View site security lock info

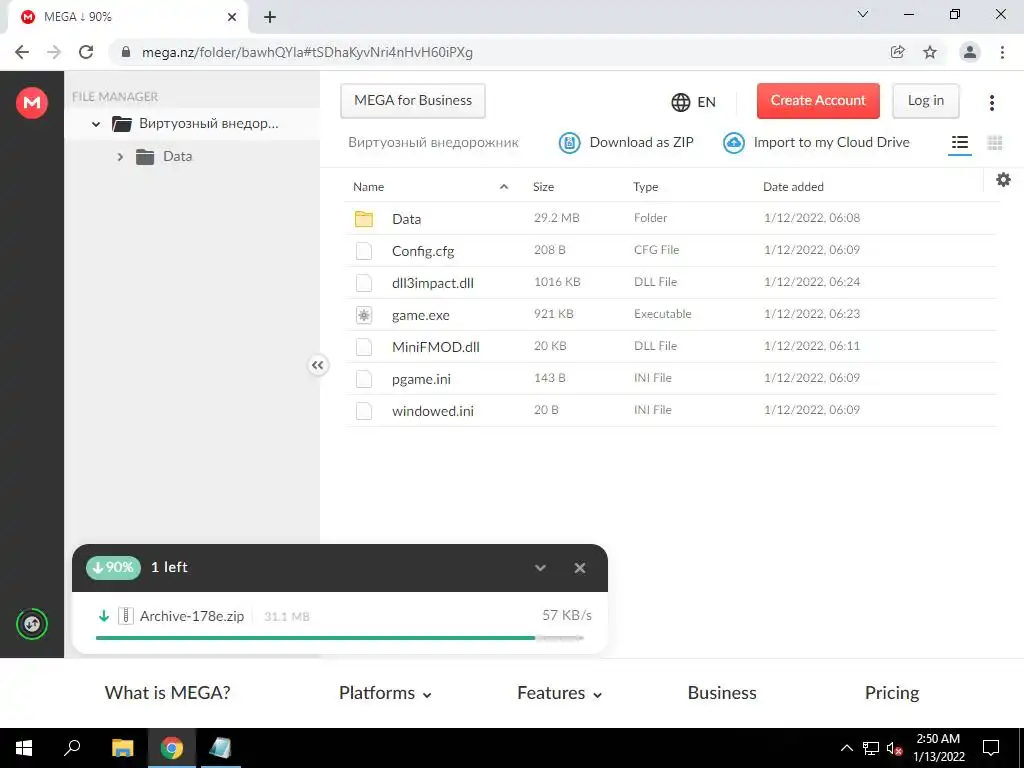[x=126, y=52]
